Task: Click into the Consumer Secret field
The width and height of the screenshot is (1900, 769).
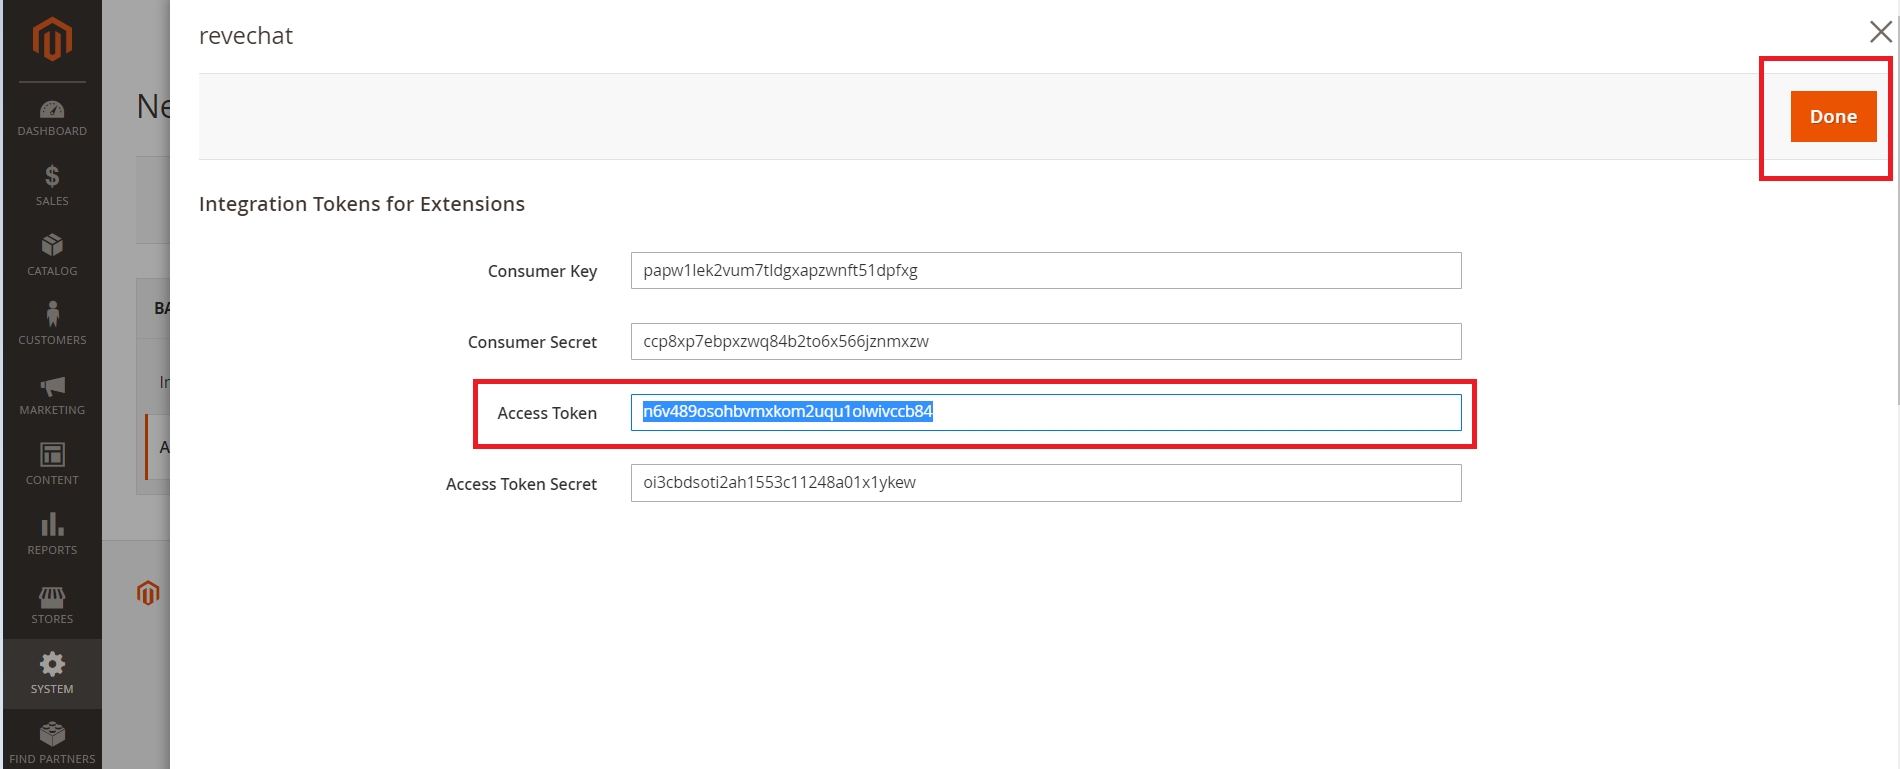Action: [x=1045, y=342]
